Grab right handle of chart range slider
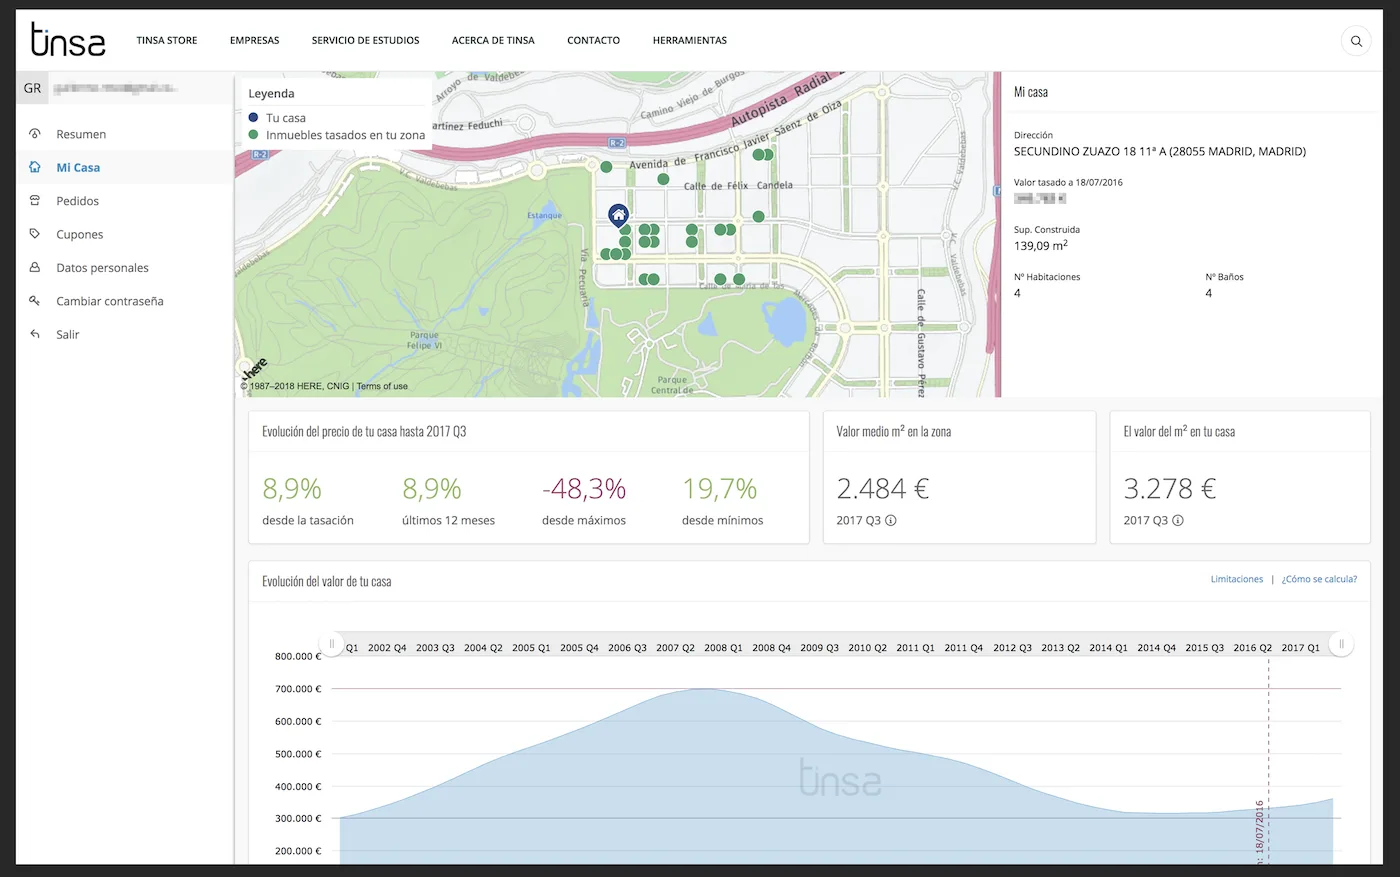 pos(1342,644)
